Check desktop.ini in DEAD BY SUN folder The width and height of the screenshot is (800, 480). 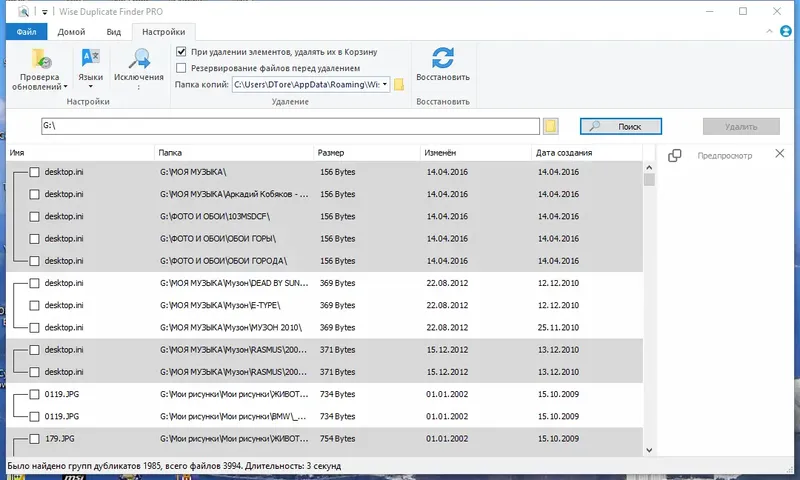coord(34,283)
